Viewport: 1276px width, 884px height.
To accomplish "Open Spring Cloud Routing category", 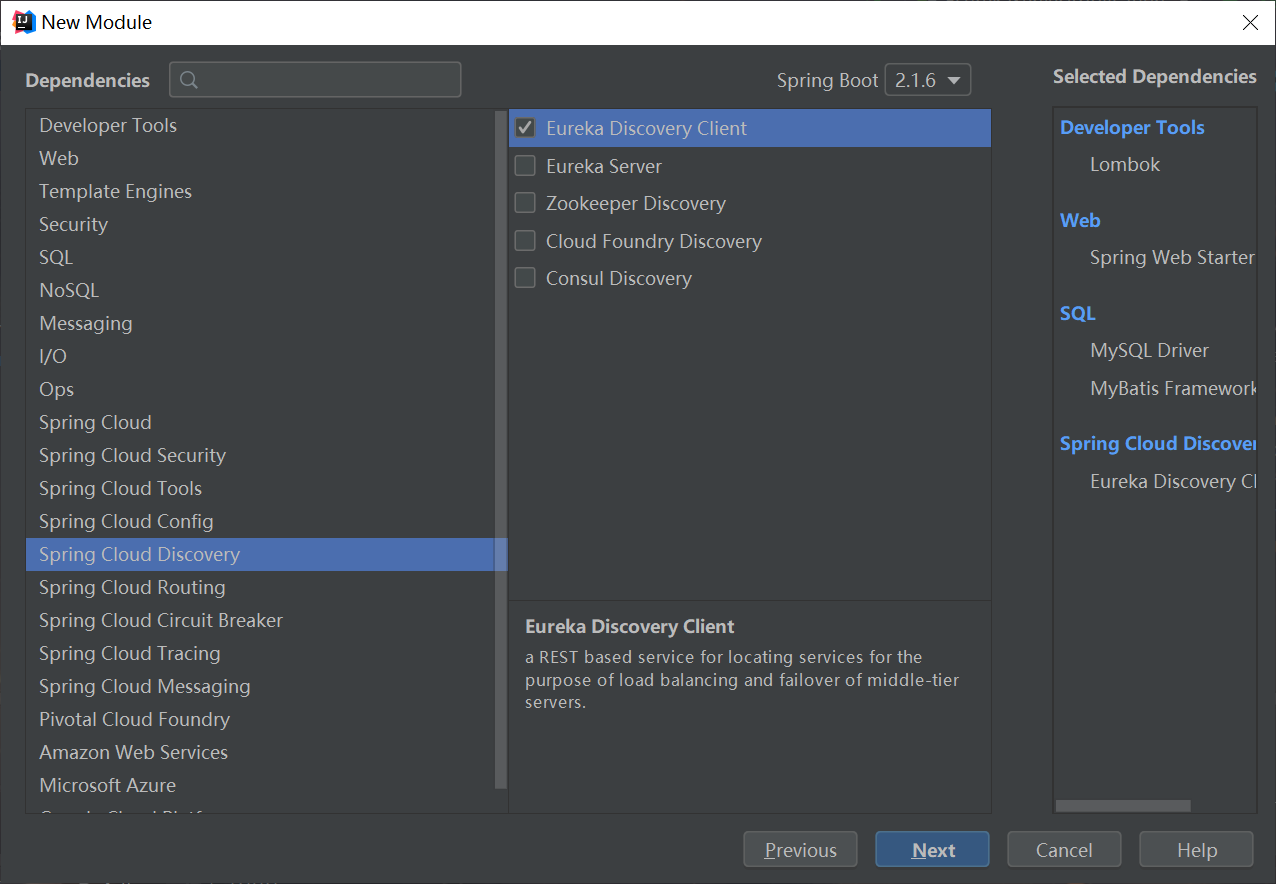I will pyautogui.click(x=260, y=587).
